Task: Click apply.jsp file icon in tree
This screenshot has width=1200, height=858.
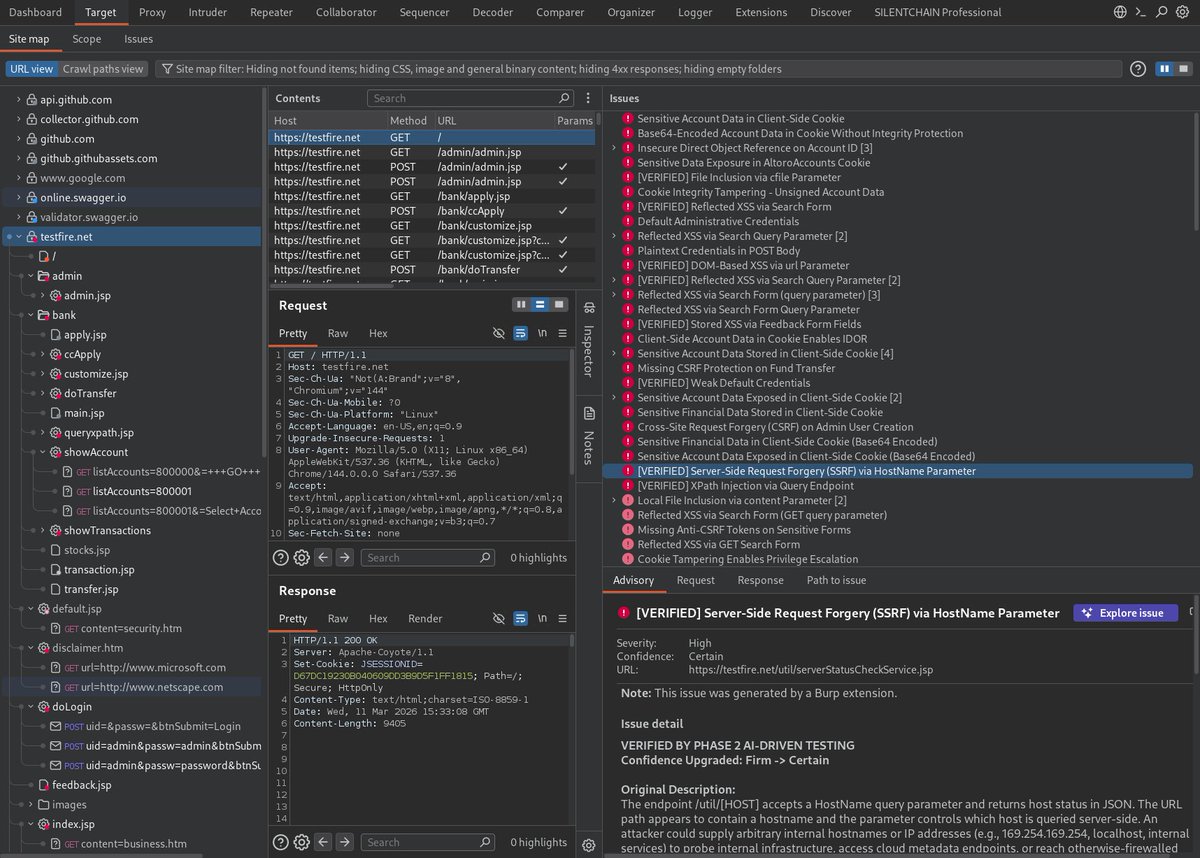Action: pyautogui.click(x=56, y=335)
